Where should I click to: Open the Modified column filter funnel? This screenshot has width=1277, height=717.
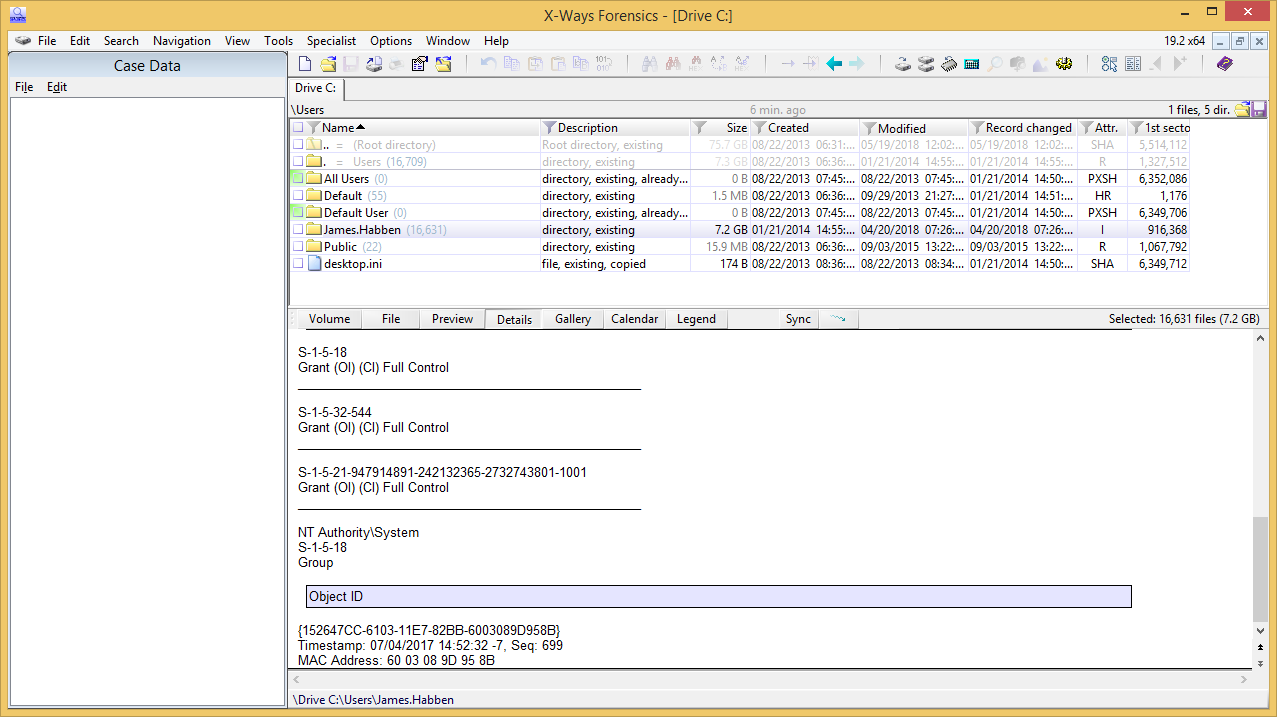tap(869, 128)
